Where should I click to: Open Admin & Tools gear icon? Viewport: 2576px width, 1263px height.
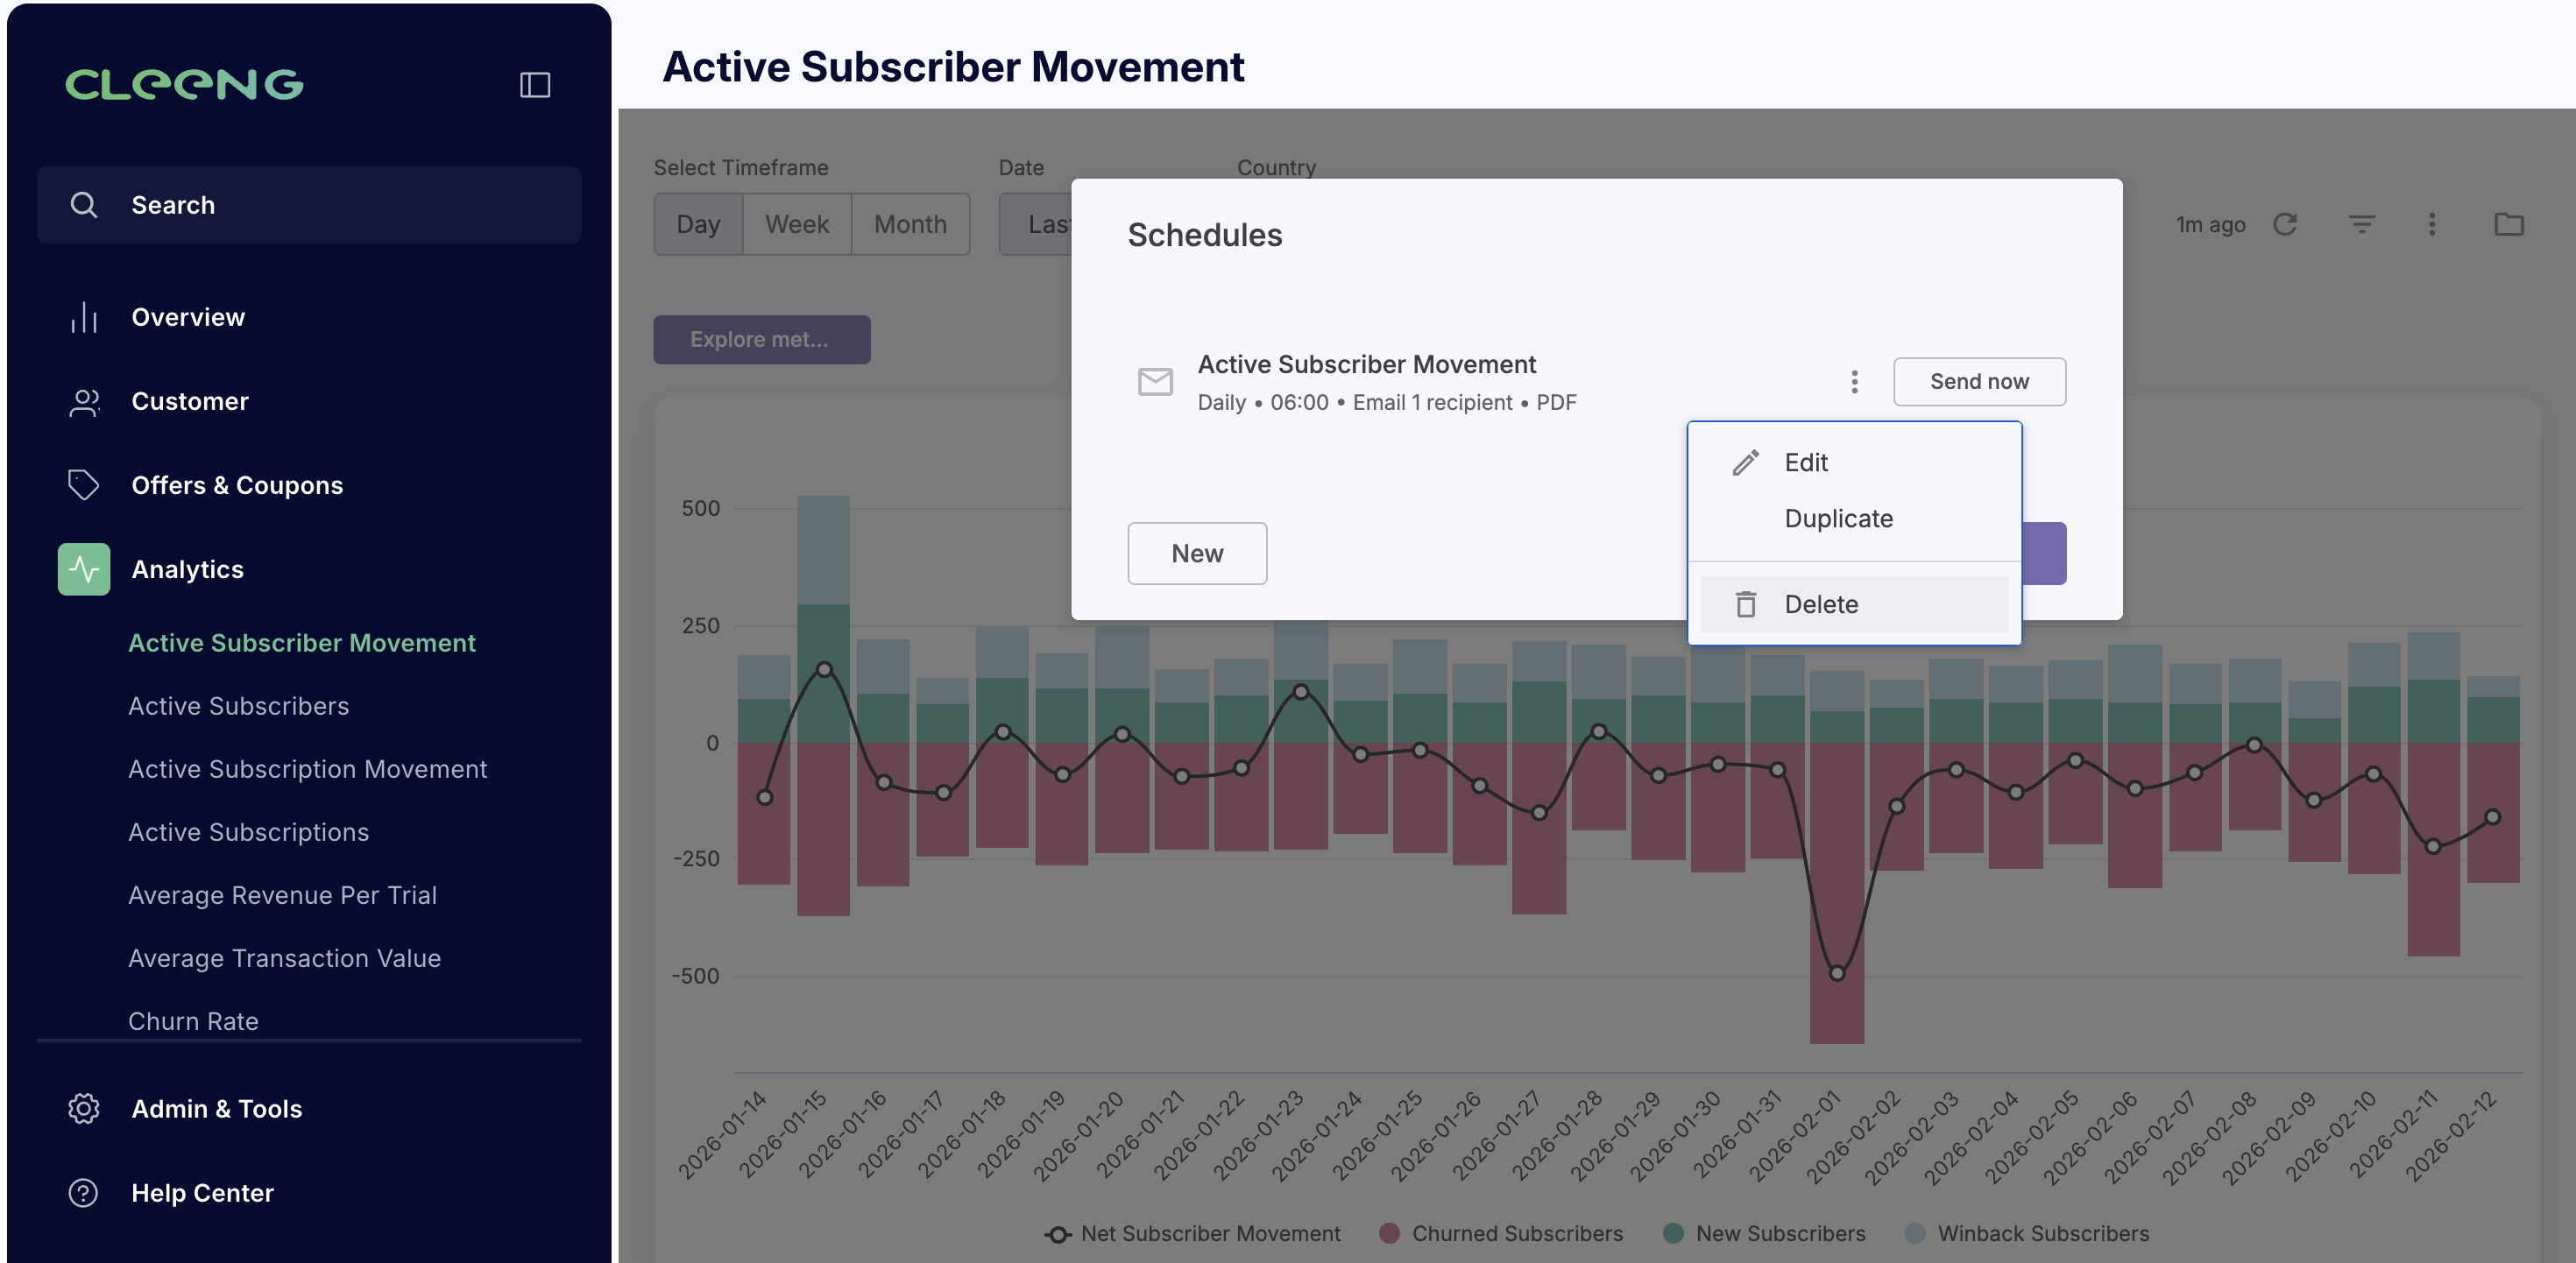pyautogui.click(x=84, y=1108)
